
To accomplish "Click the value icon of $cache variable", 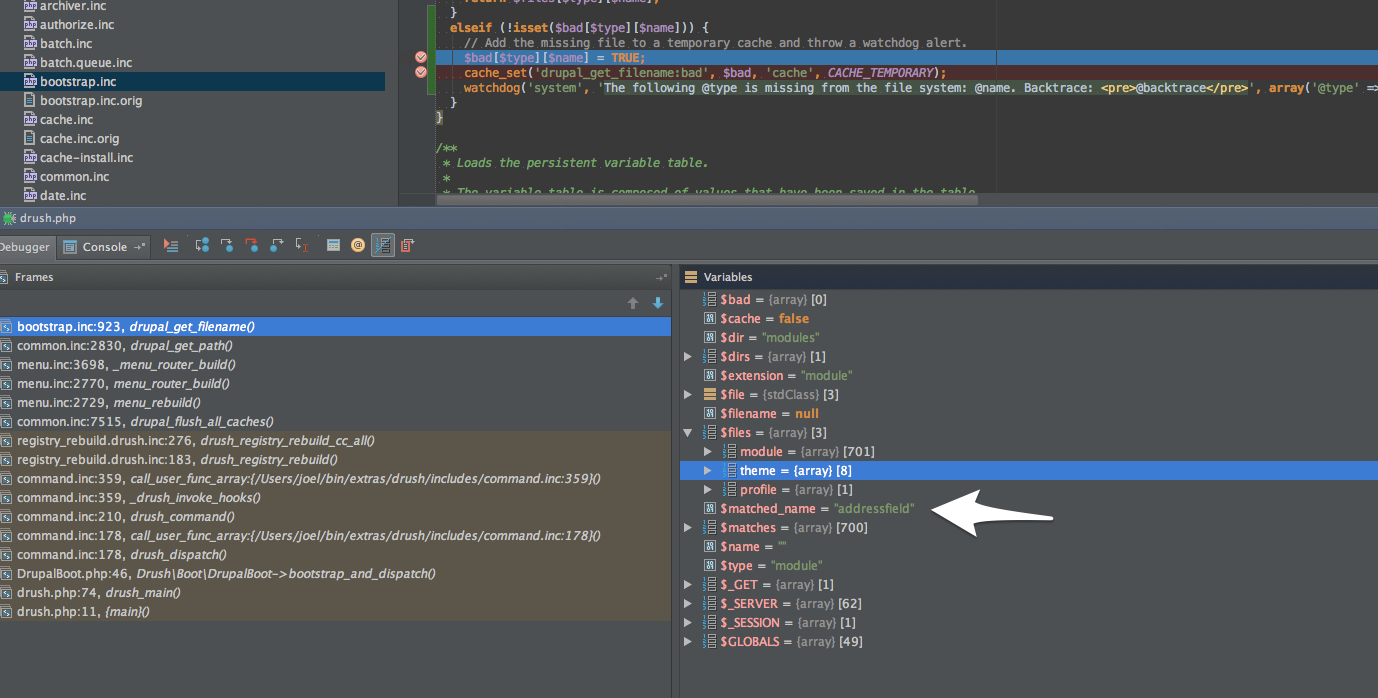I will pyautogui.click(x=710, y=318).
